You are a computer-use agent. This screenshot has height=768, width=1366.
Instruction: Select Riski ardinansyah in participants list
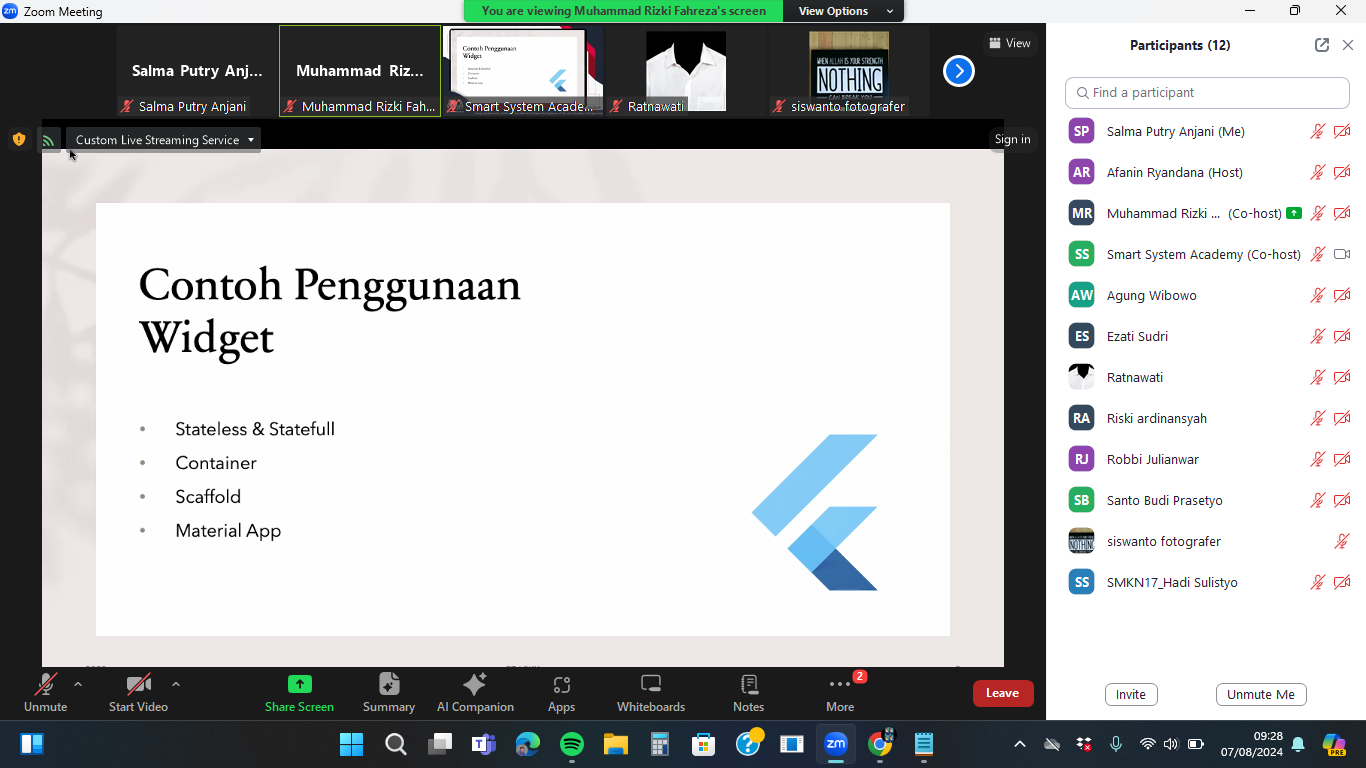pos(1207,418)
